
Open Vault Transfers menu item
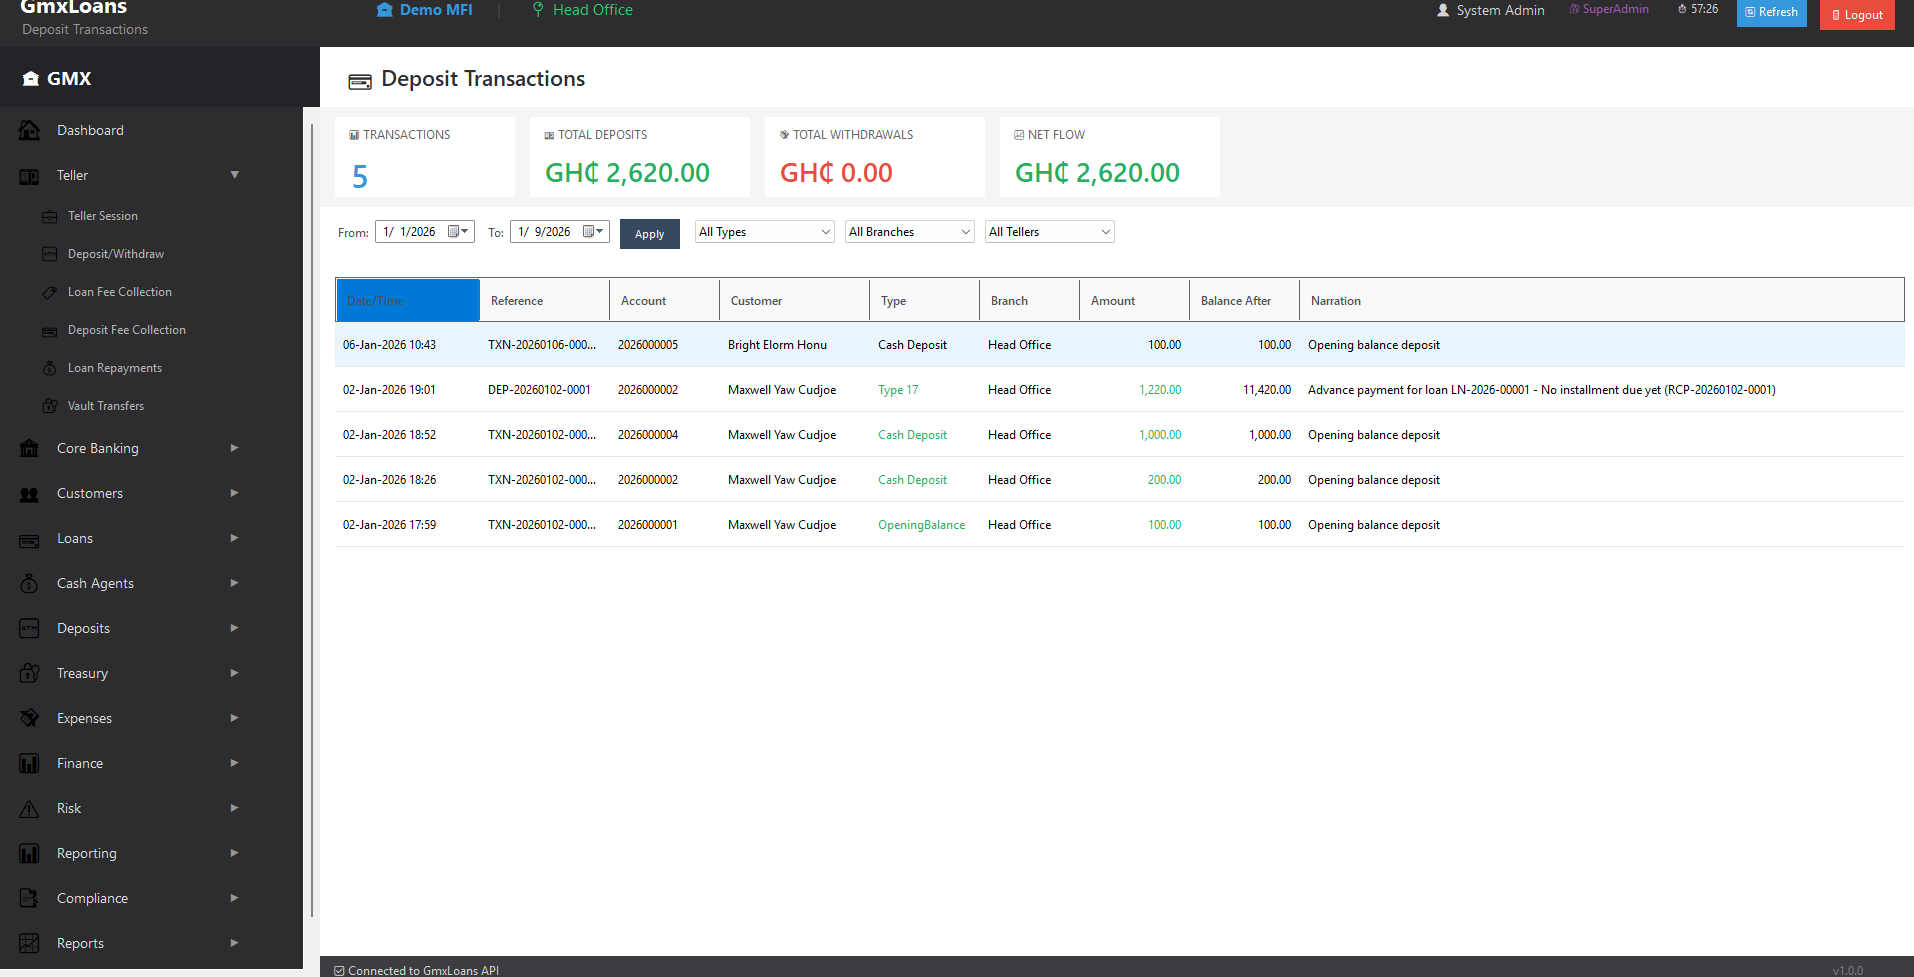click(106, 406)
